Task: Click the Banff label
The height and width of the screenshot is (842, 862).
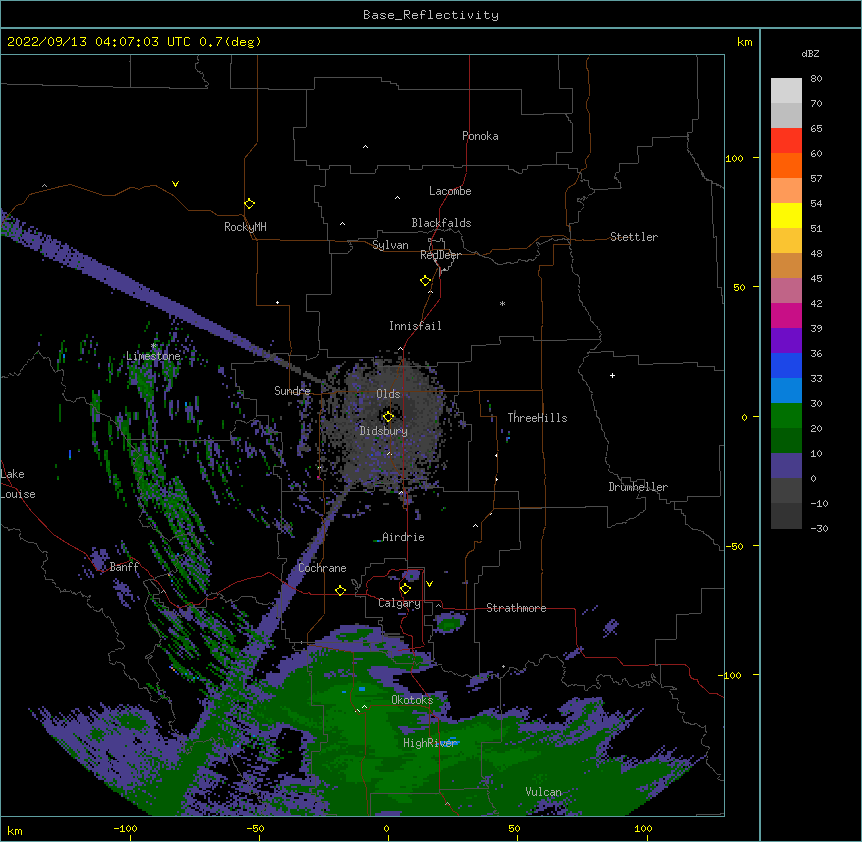Action: coord(124,567)
